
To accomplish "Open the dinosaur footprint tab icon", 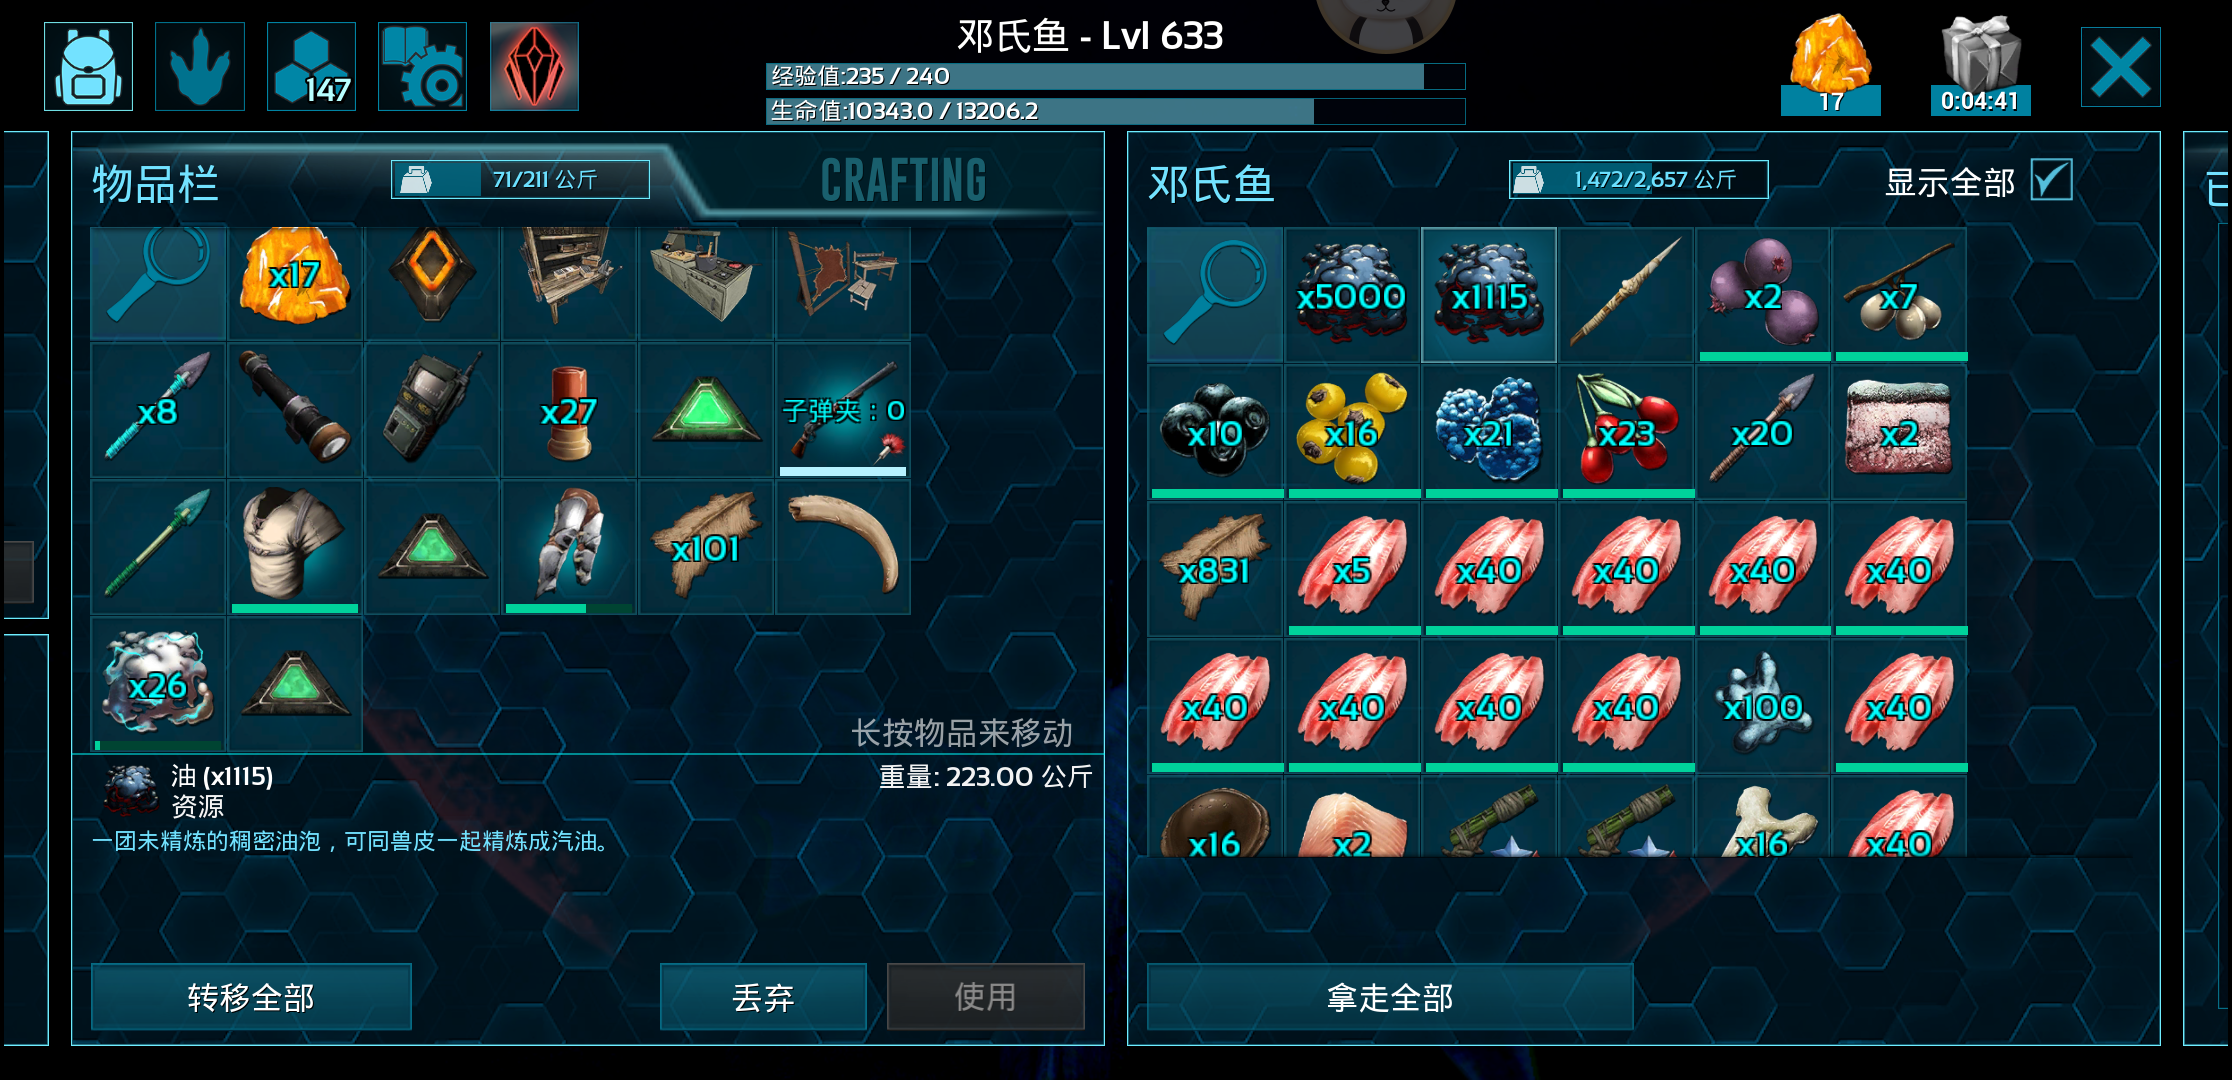I will tap(200, 66).
